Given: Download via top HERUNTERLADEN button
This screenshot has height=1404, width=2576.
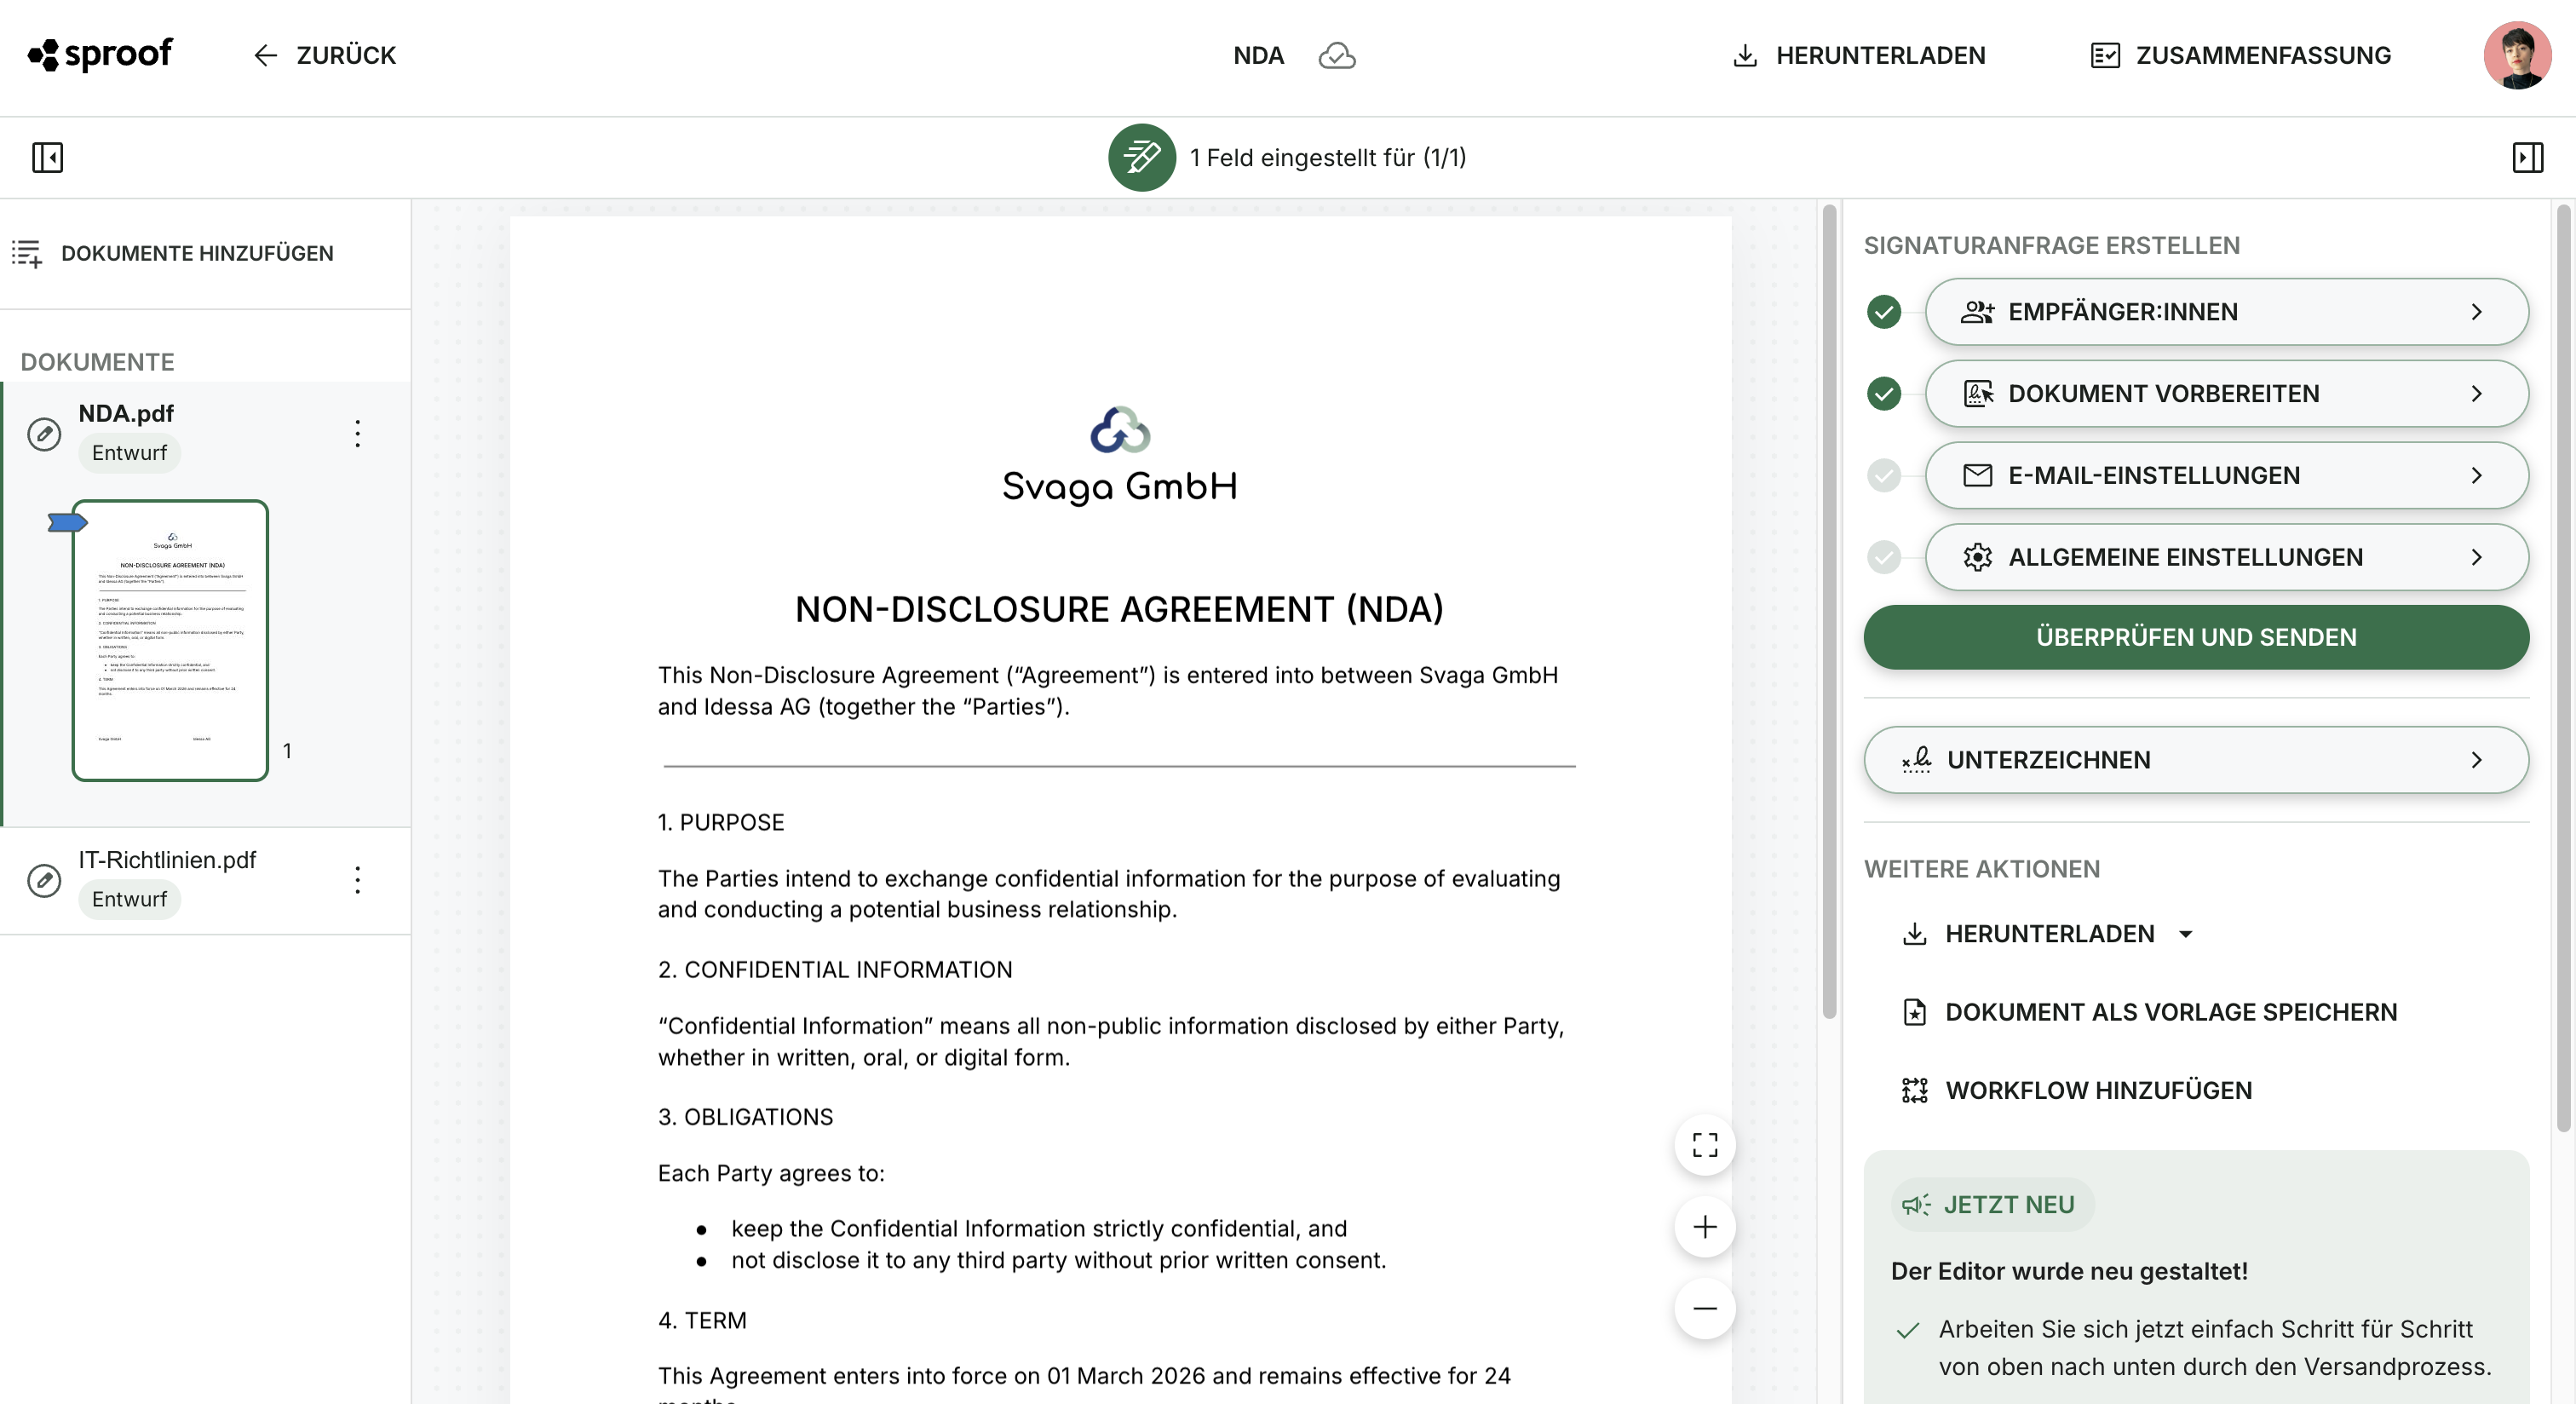Looking at the screenshot, I should 1859,56.
